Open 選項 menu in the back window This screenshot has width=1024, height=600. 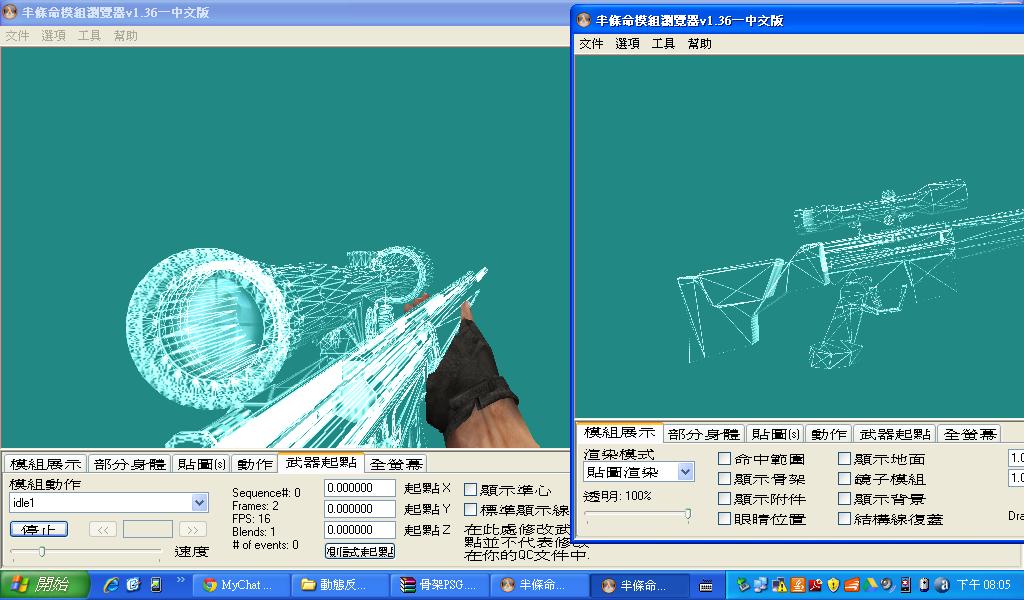(54, 35)
